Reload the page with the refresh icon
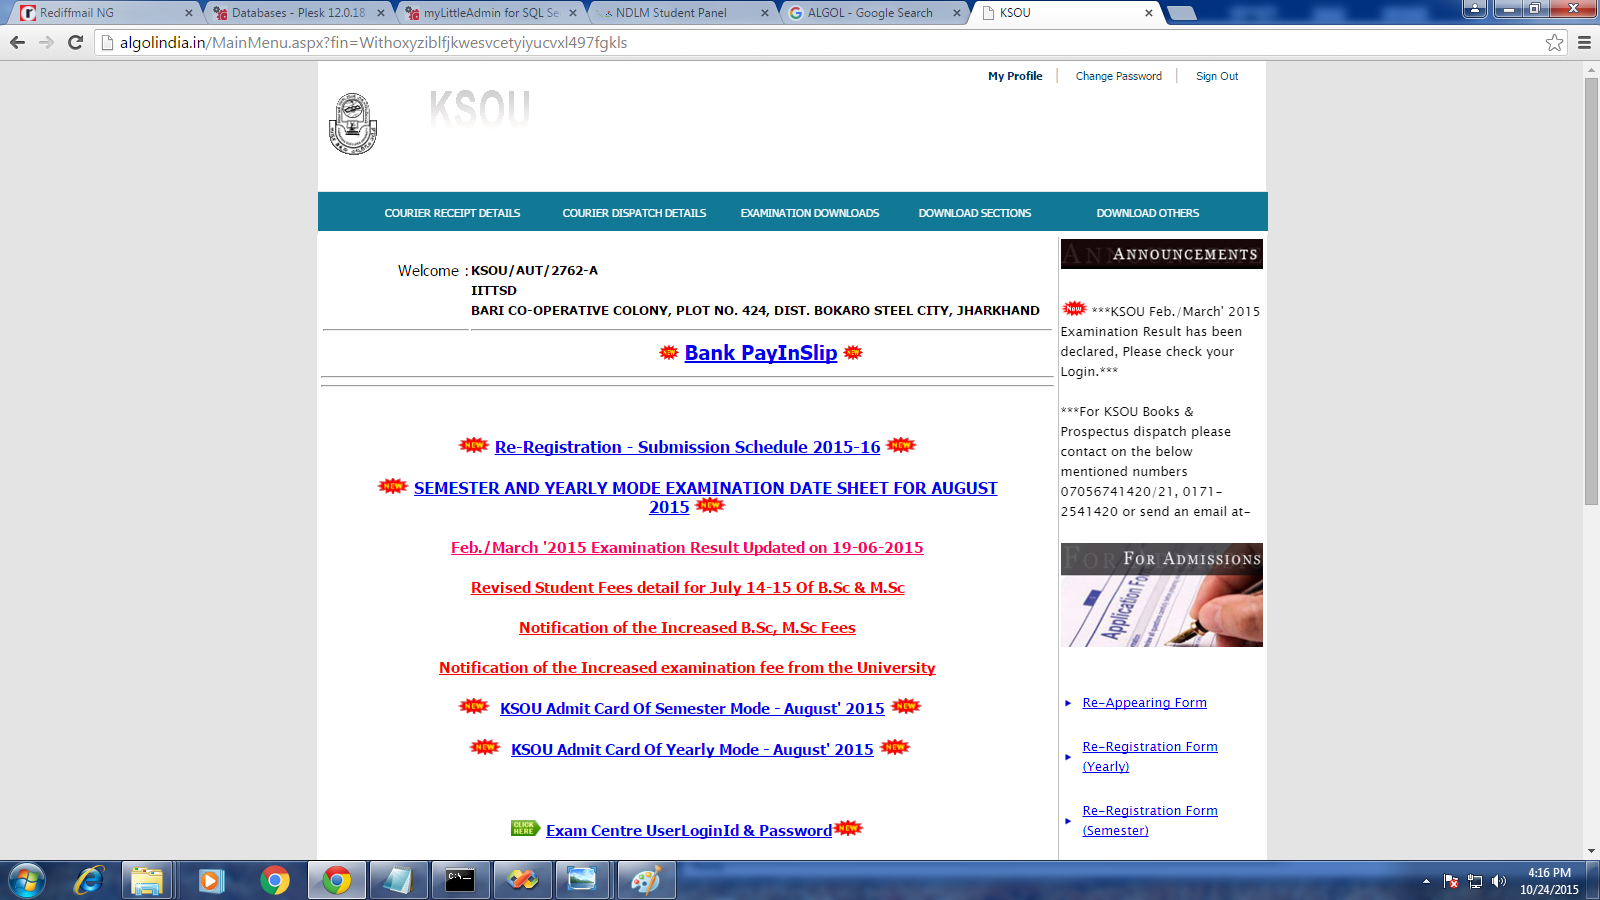The width and height of the screenshot is (1600, 900). tap(75, 42)
